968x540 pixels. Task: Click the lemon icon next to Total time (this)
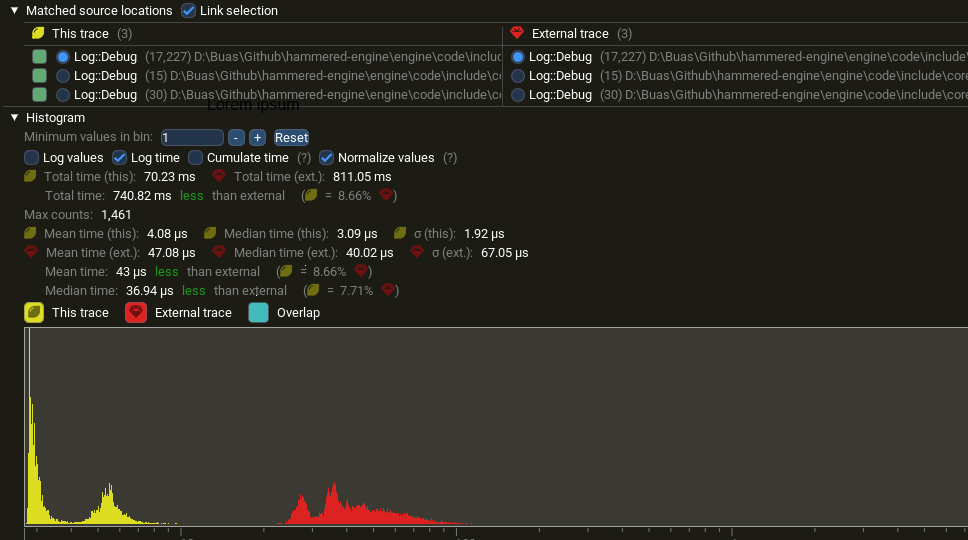(x=32, y=177)
